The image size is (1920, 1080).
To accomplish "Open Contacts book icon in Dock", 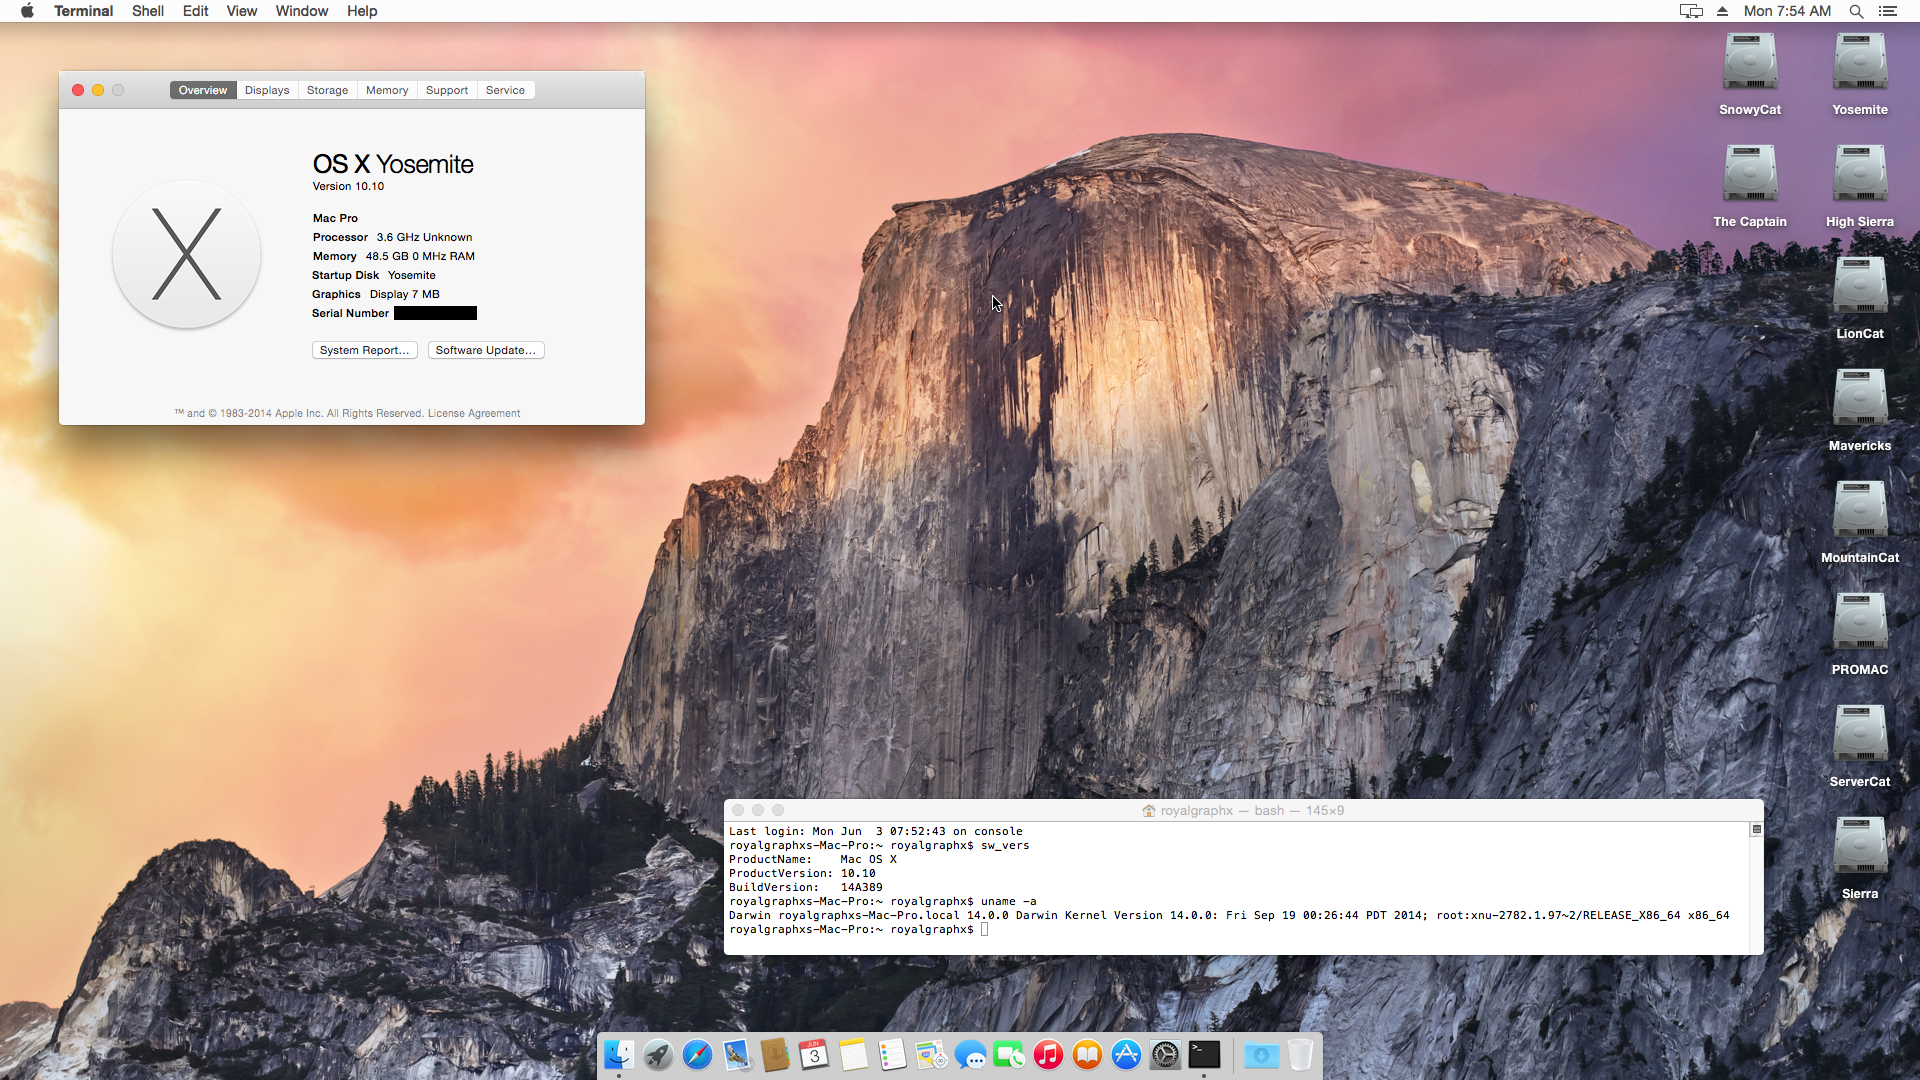I will [775, 1054].
